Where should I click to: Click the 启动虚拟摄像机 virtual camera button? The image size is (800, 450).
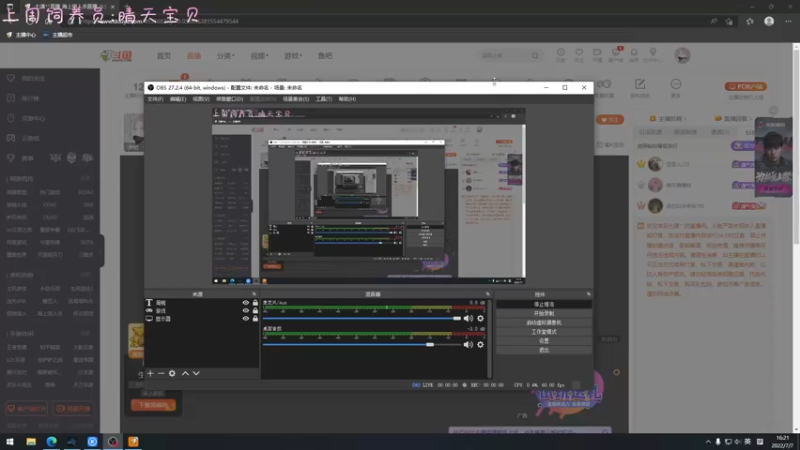(544, 322)
